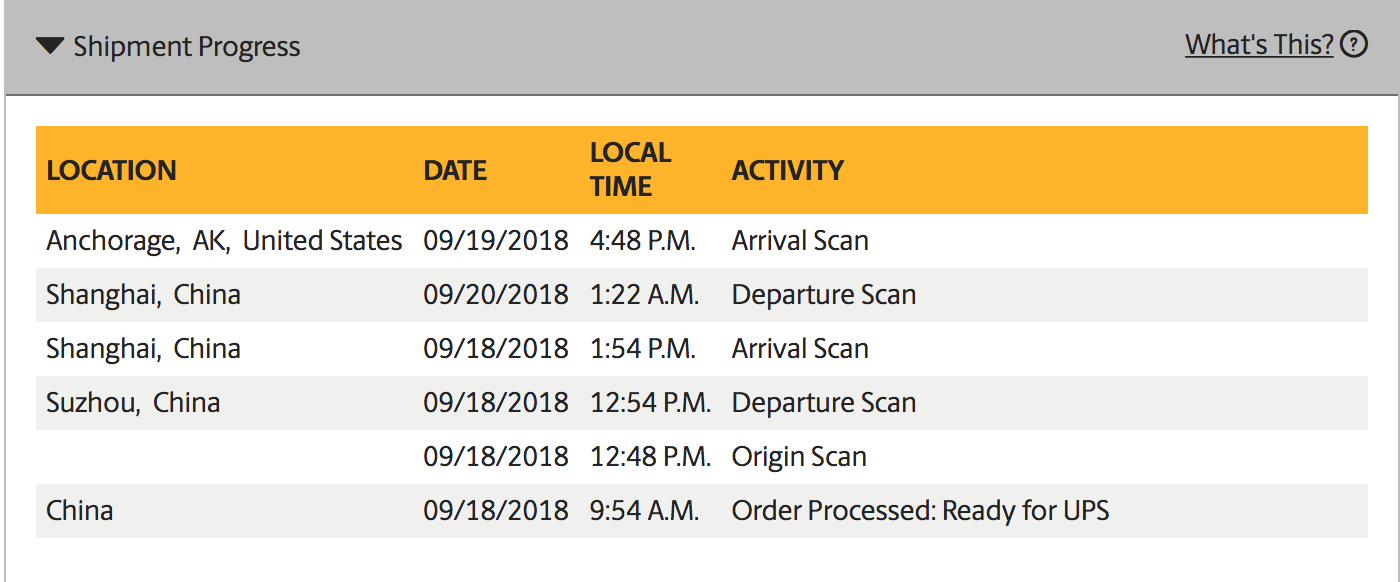Viewport: 1400px width, 582px height.
Task: Collapse the Shipment Progress section triangle
Action: point(50,46)
